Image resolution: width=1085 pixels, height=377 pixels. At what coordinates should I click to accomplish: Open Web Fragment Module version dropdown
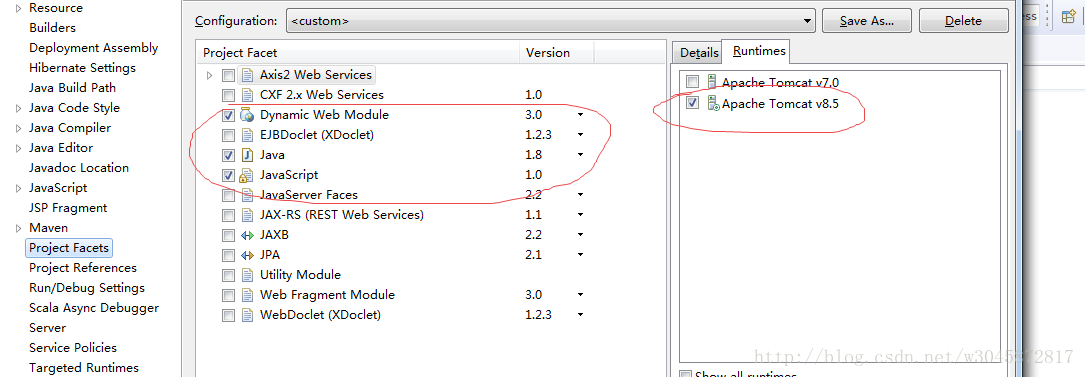[x=581, y=295]
